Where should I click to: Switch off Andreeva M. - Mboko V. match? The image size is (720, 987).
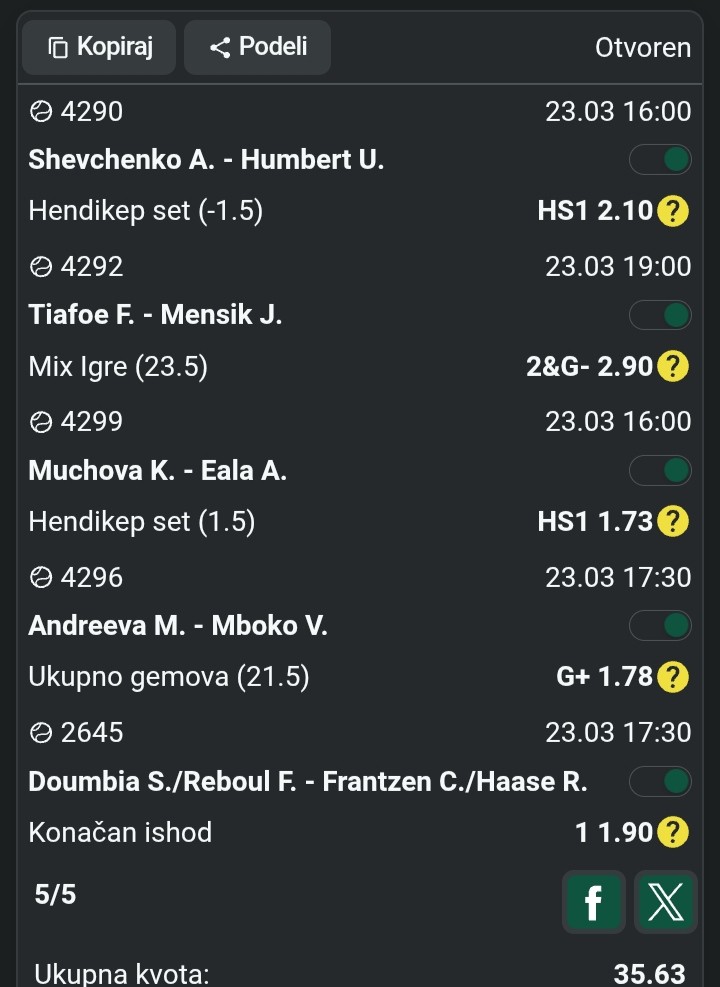[x=661, y=626]
